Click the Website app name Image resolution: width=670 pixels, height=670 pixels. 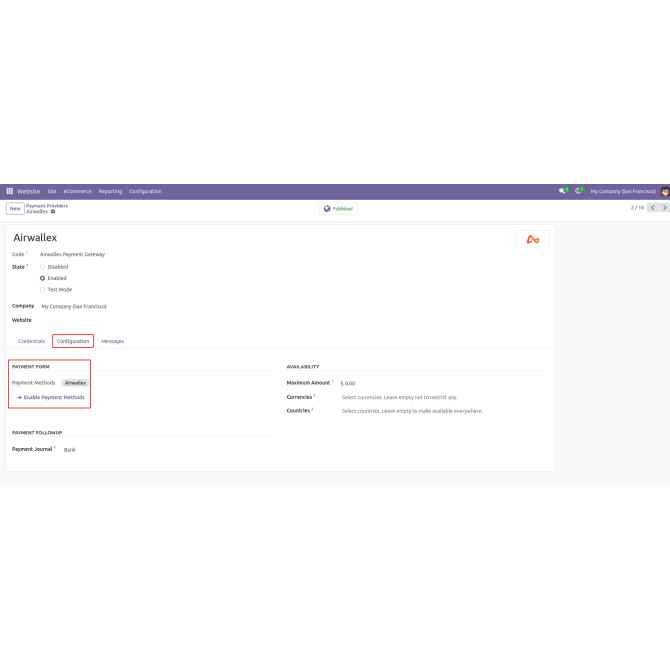(x=29, y=191)
